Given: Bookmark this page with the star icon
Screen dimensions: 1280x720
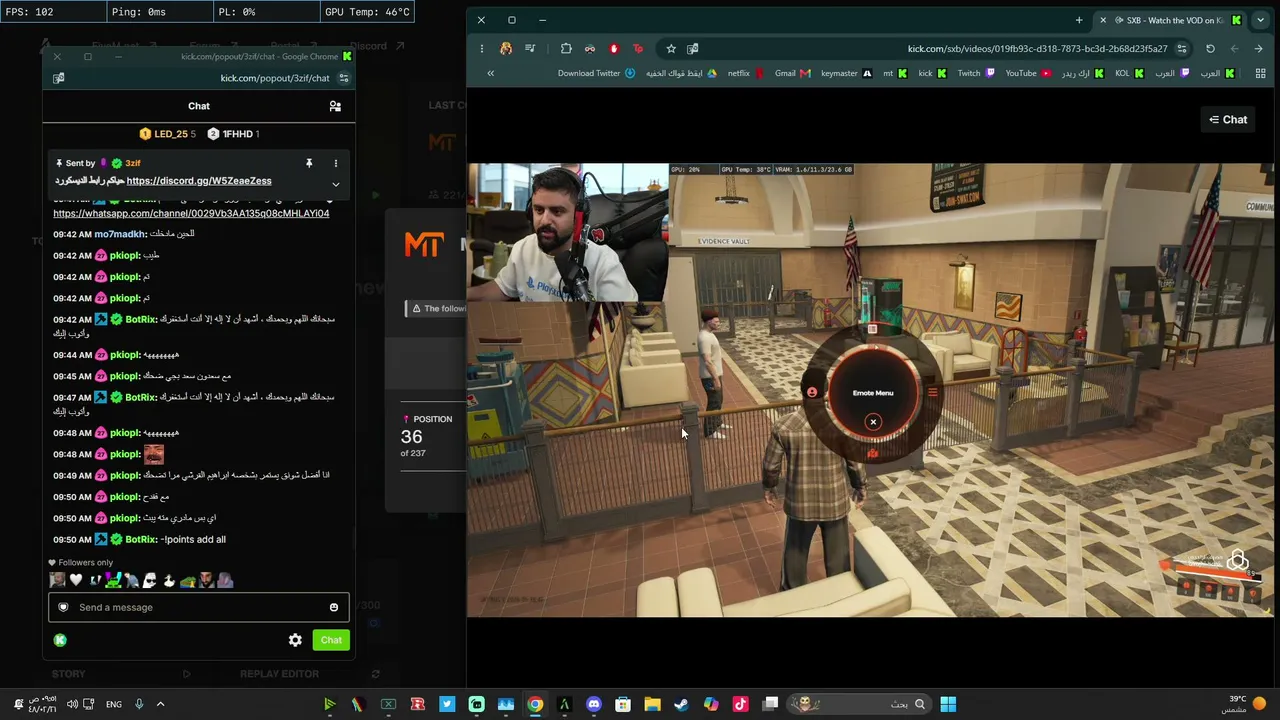Looking at the screenshot, I should (x=671, y=49).
